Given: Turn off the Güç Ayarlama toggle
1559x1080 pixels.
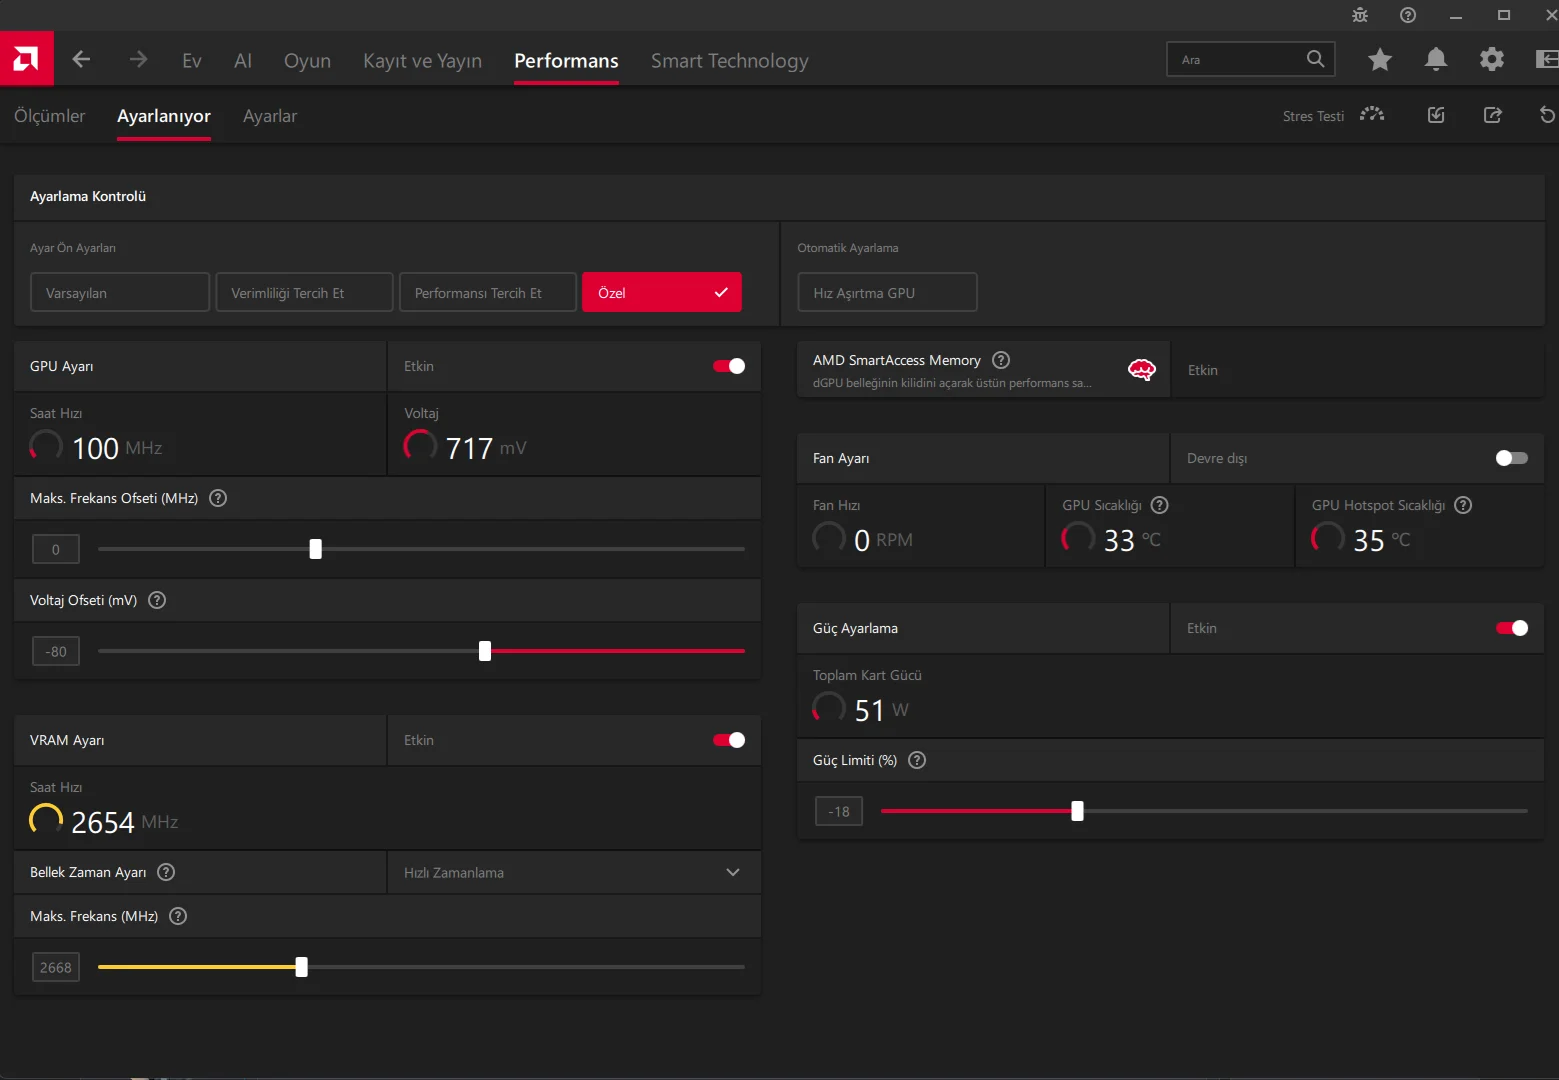Looking at the screenshot, I should tap(1511, 628).
